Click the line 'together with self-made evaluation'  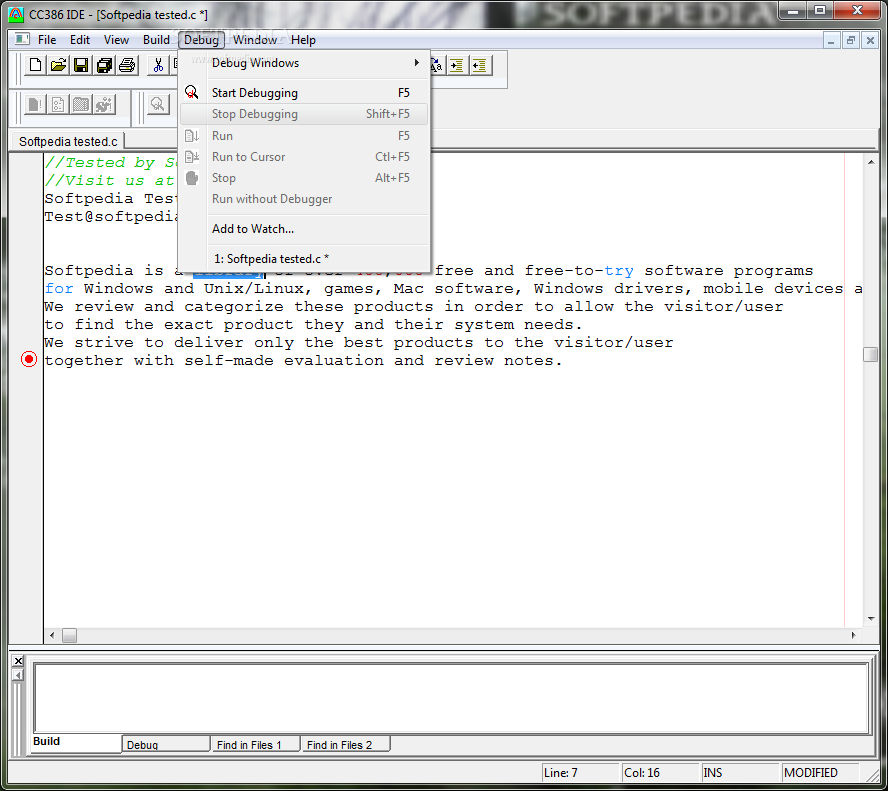coord(303,361)
